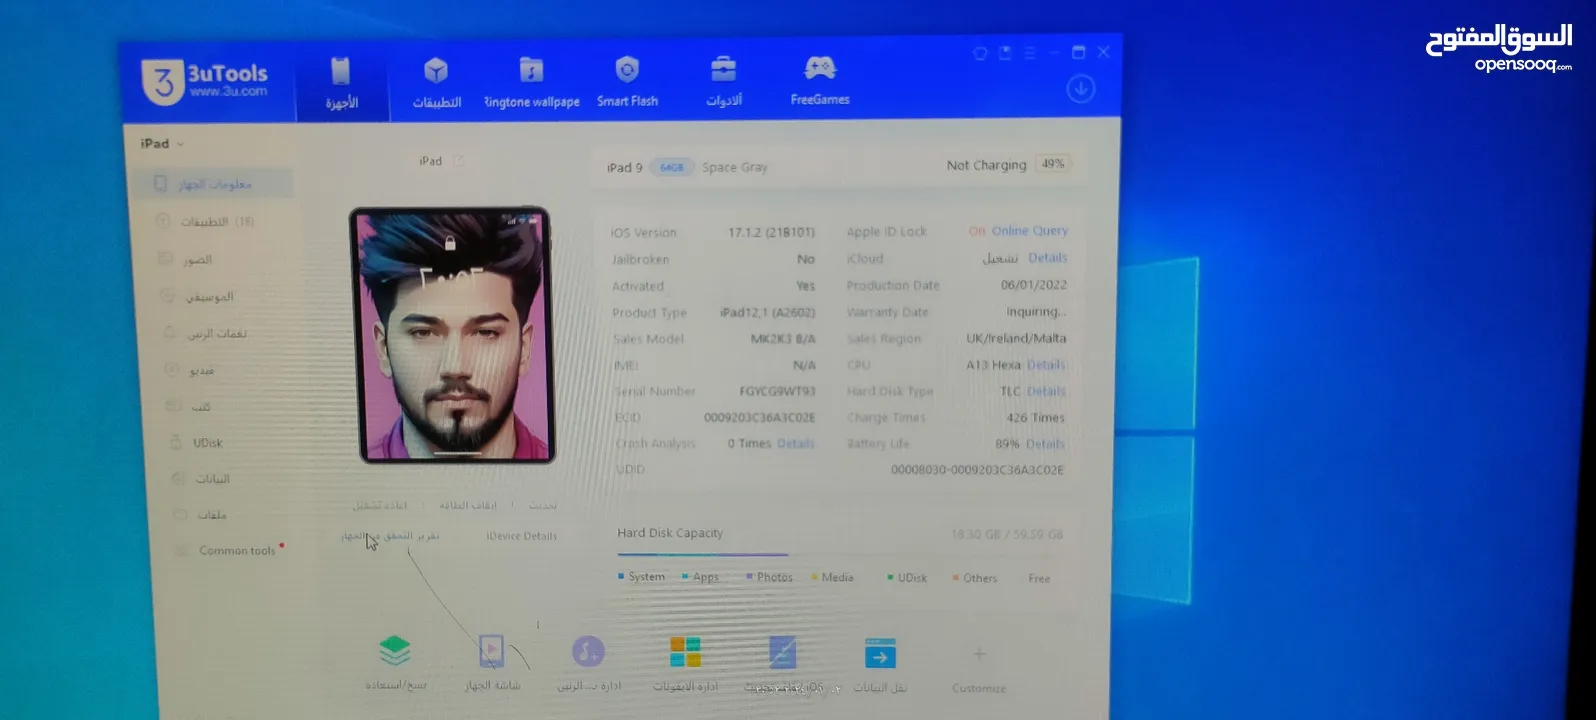Click the 3uTools logo
This screenshot has height=720, width=1596.
point(206,81)
